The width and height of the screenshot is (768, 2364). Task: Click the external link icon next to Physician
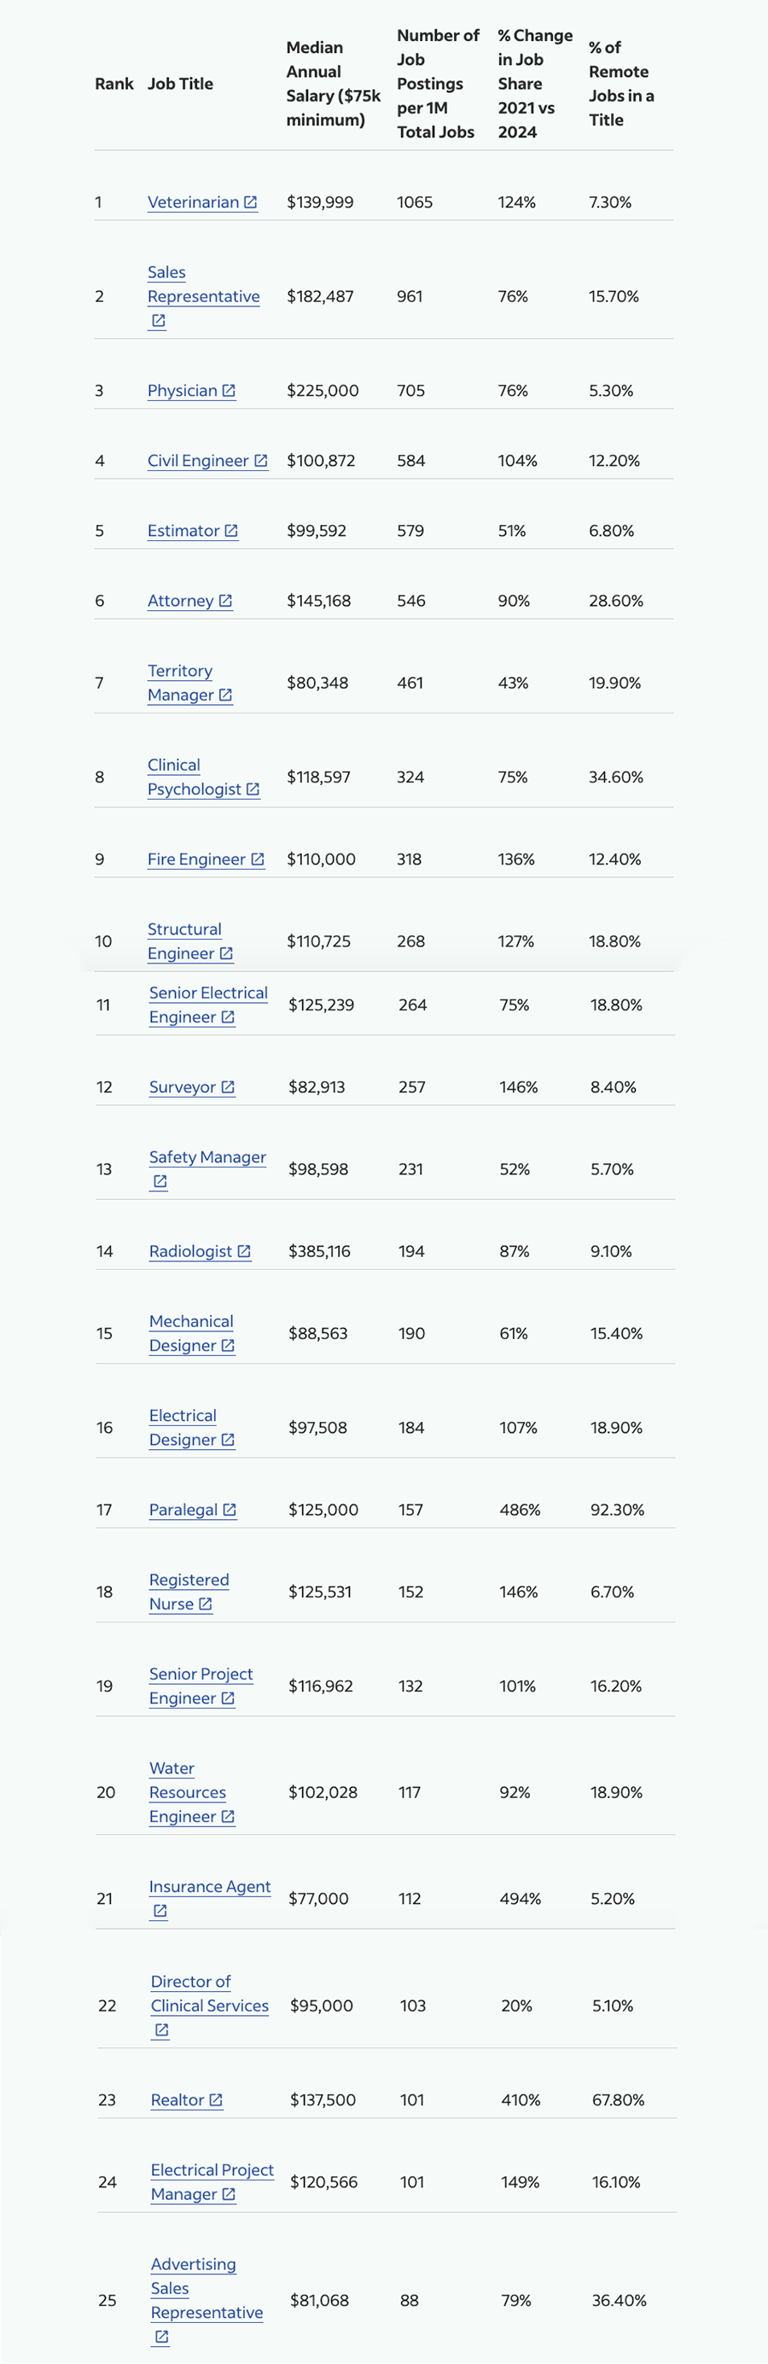[229, 390]
